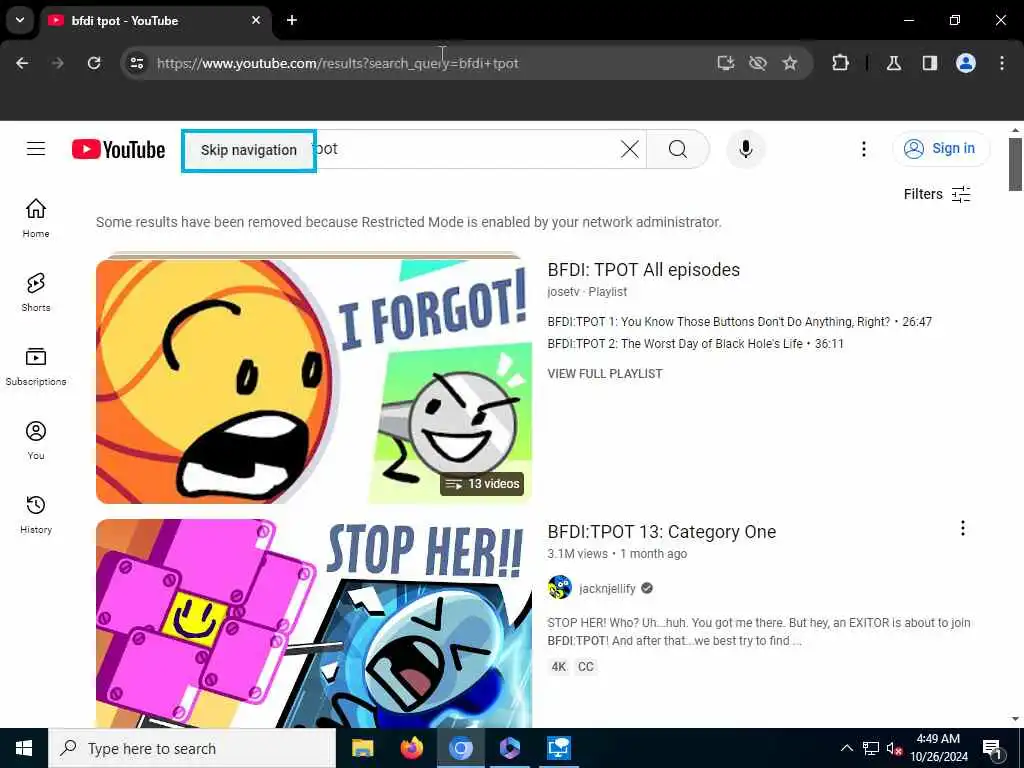Open a new browser tab

pyautogui.click(x=292, y=20)
